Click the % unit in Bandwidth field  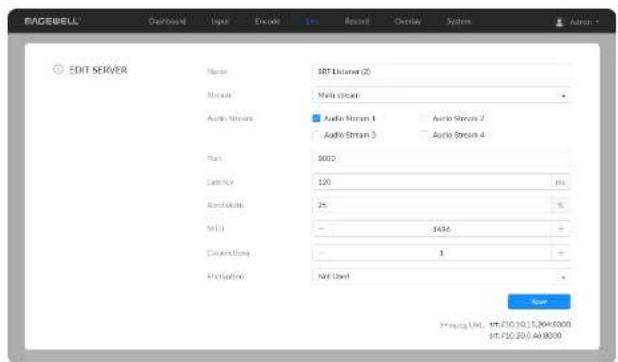click(x=560, y=205)
